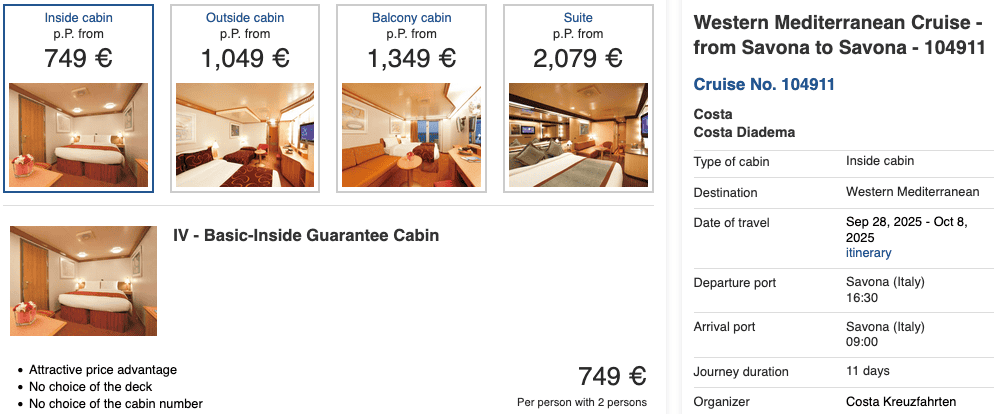Click the Costa Kreuzfahrten organizer name
Screen dimensions: 994x414
pyautogui.click(x=901, y=402)
